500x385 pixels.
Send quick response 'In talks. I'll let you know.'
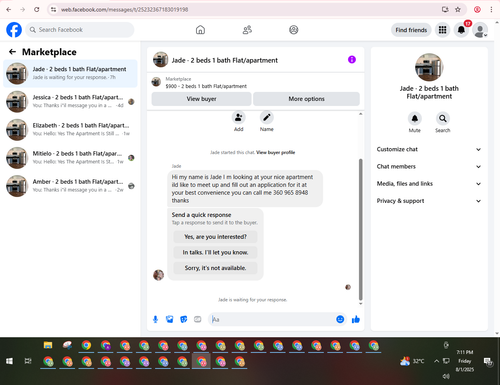[215, 252]
